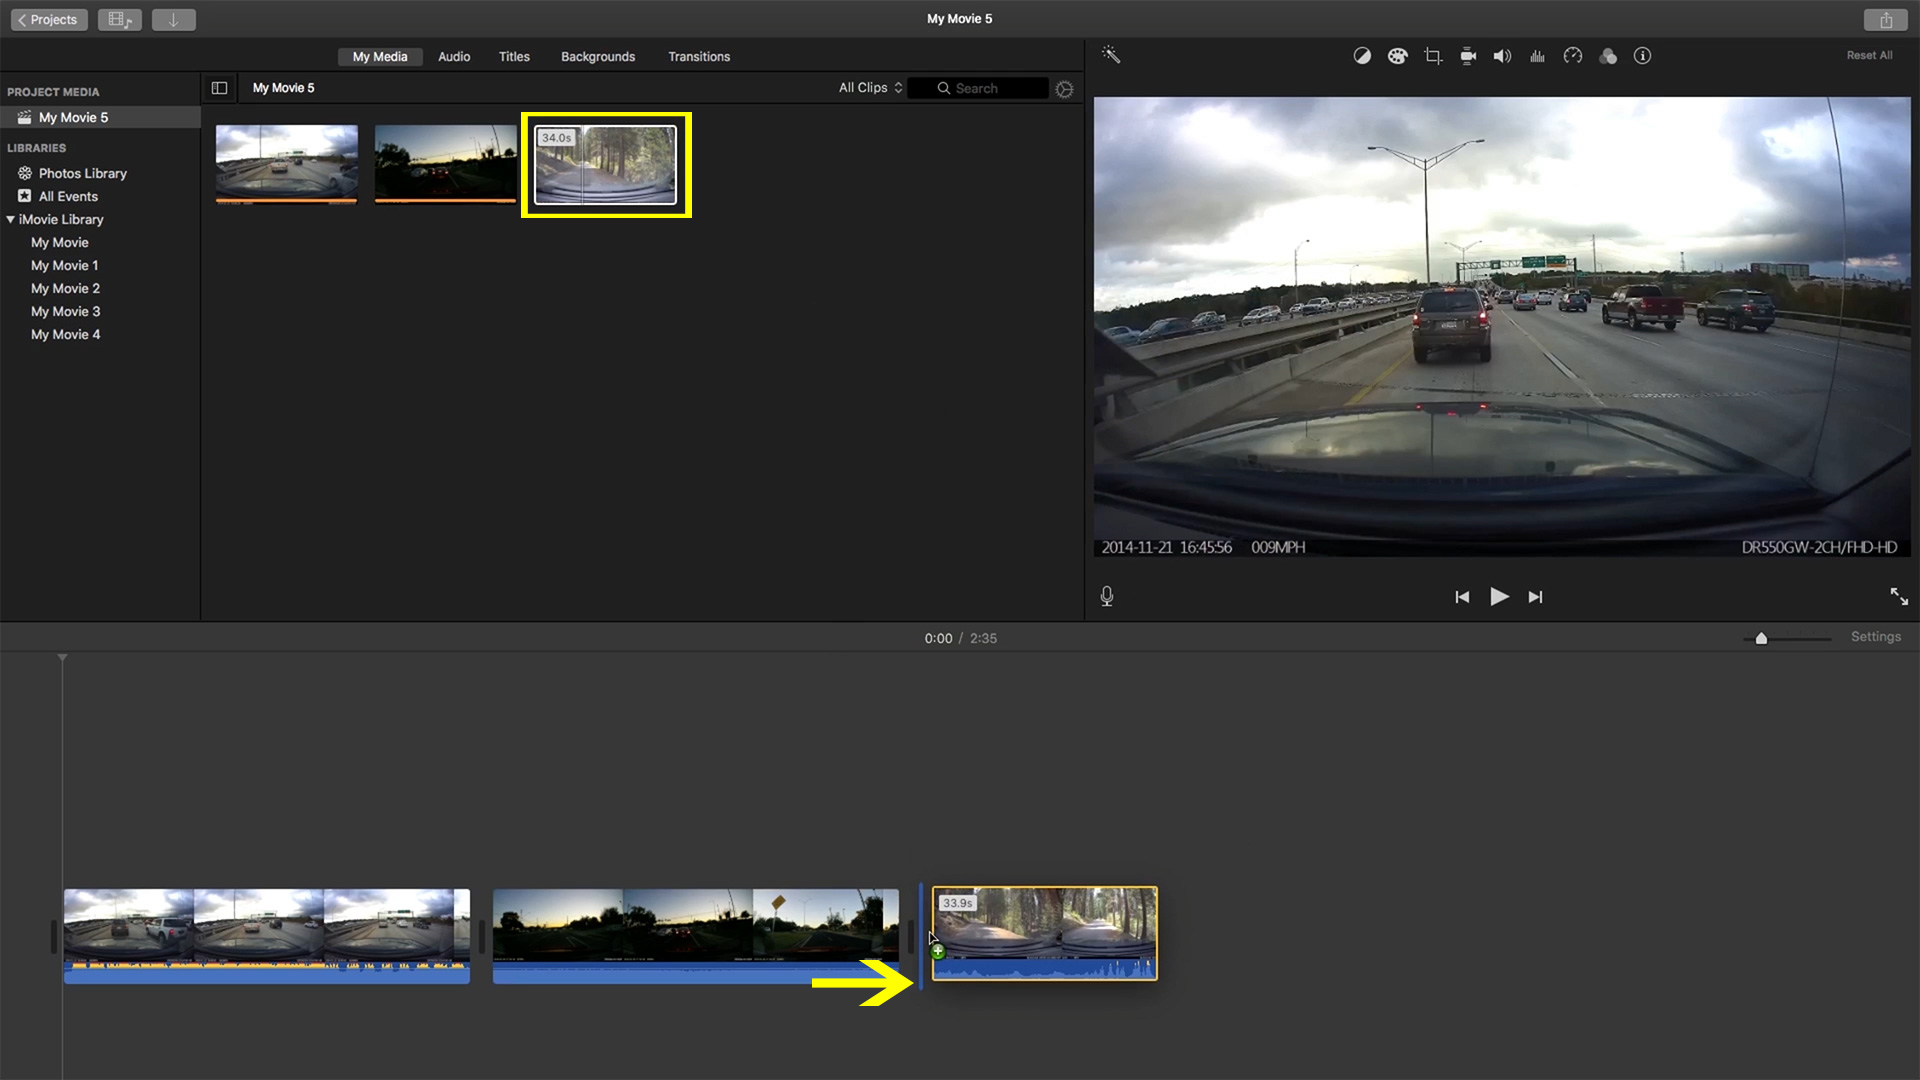Go back to Projects
1920x1080 pixels.
click(48, 19)
